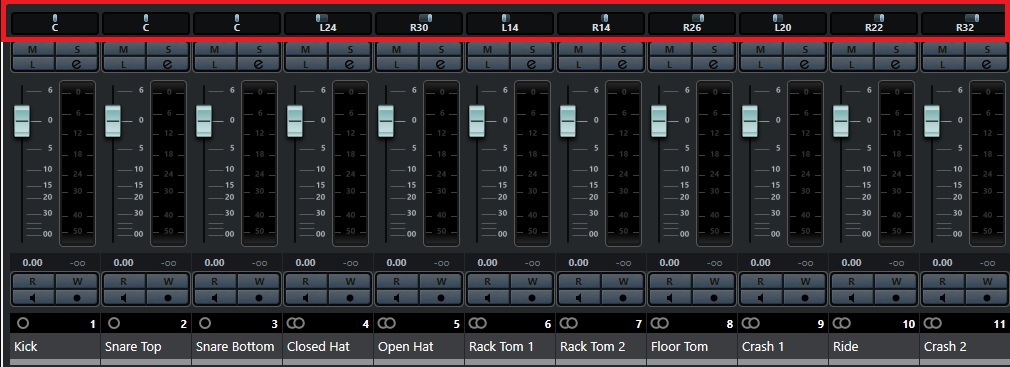Image resolution: width=1010 pixels, height=367 pixels.
Task: Enable Read automation on Crash 1
Action: point(761,281)
